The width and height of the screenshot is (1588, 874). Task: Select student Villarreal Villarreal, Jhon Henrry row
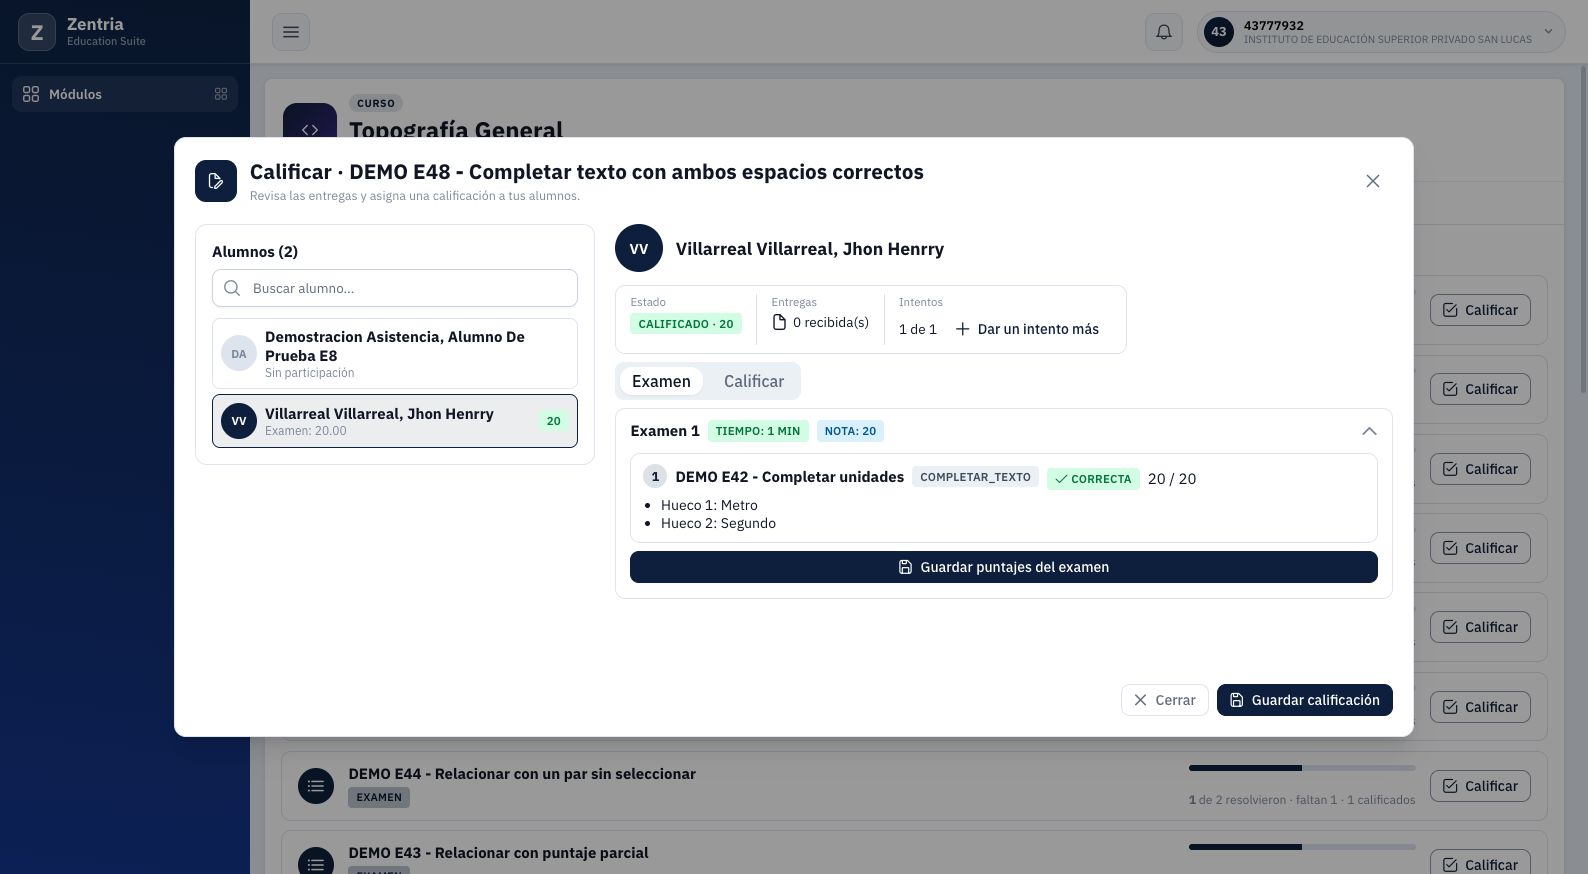pyautogui.click(x=395, y=421)
